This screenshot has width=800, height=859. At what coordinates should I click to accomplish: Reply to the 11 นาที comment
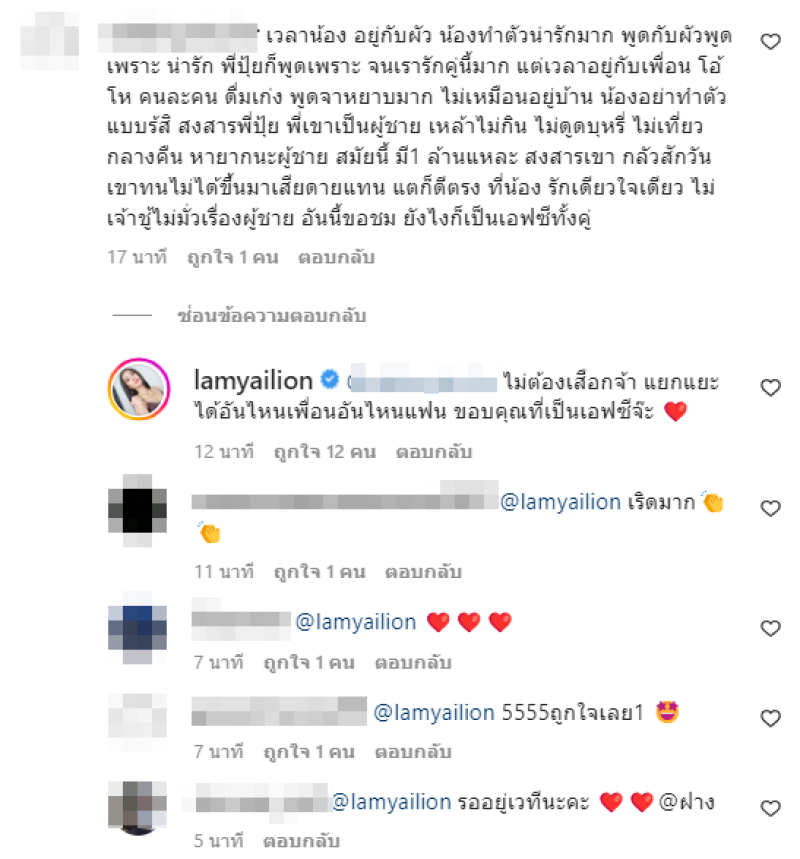(x=423, y=572)
